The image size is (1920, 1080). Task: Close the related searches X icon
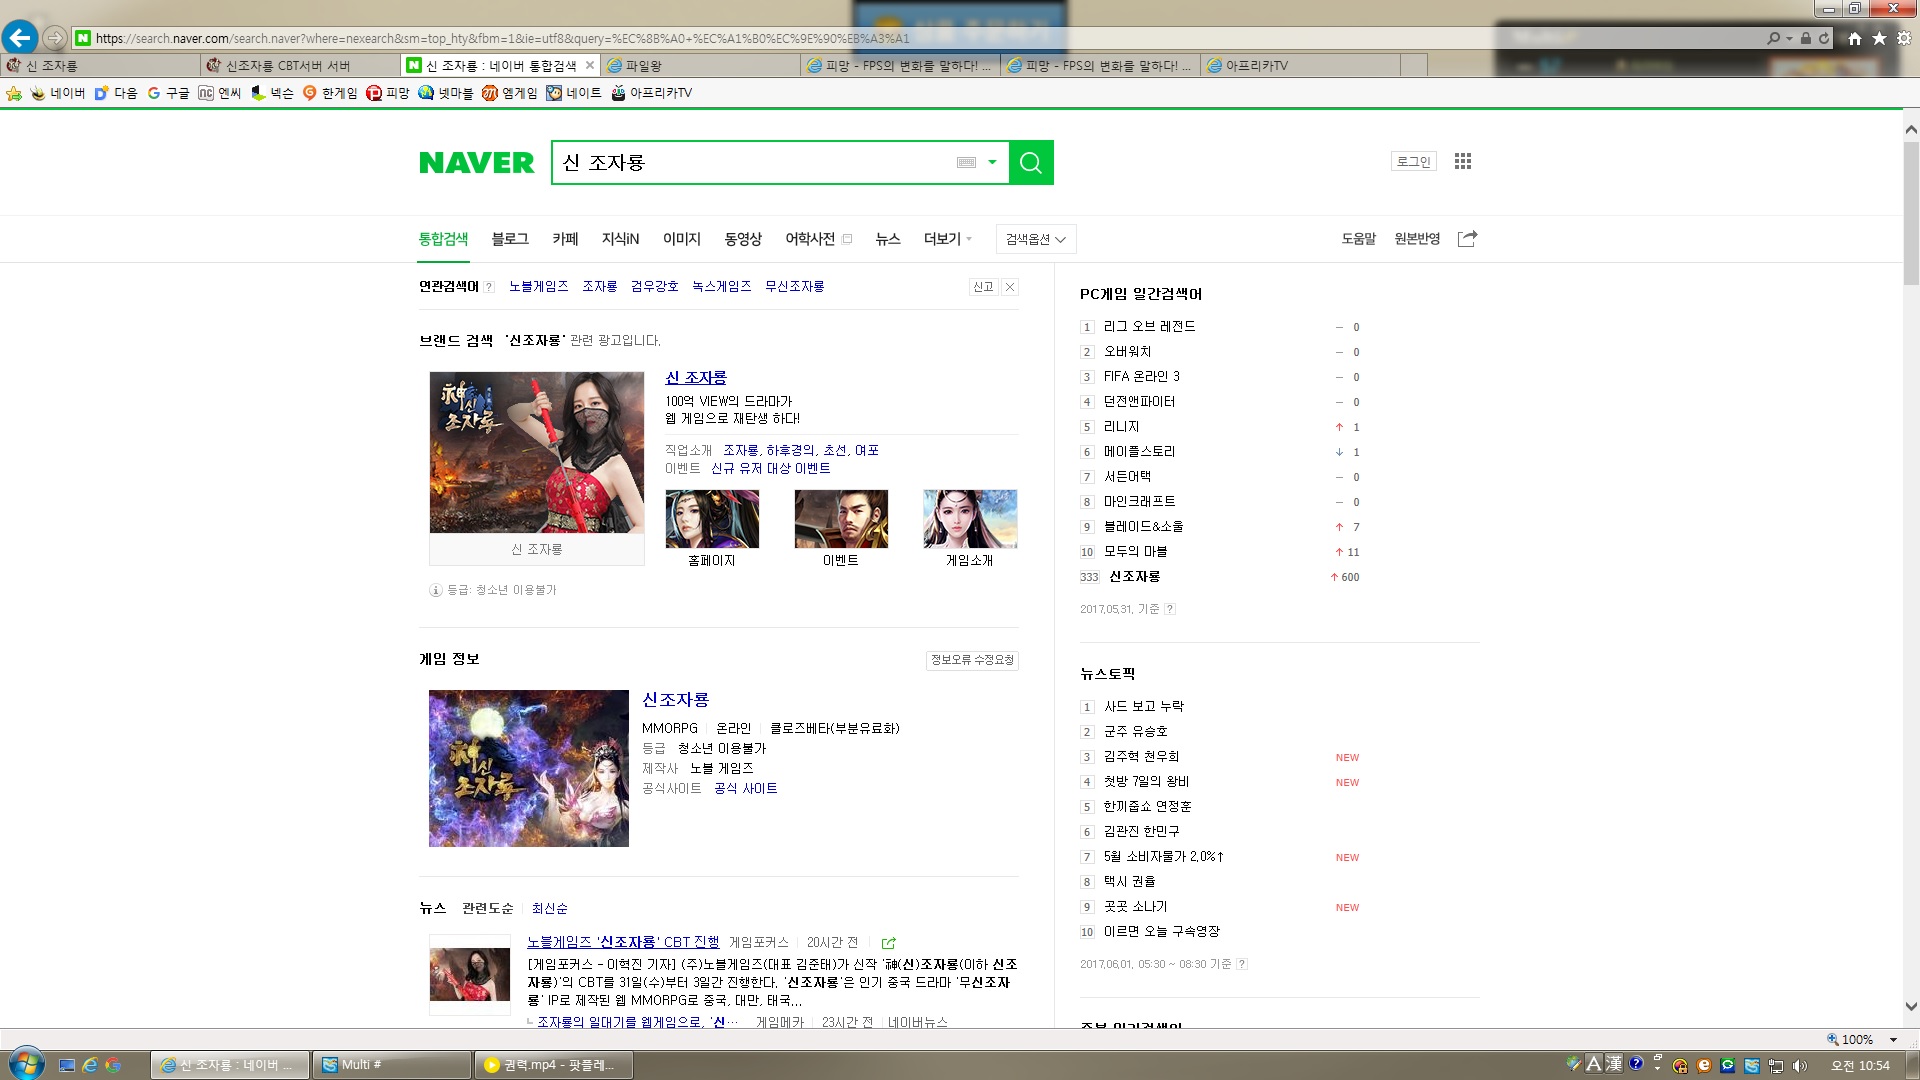click(1010, 287)
